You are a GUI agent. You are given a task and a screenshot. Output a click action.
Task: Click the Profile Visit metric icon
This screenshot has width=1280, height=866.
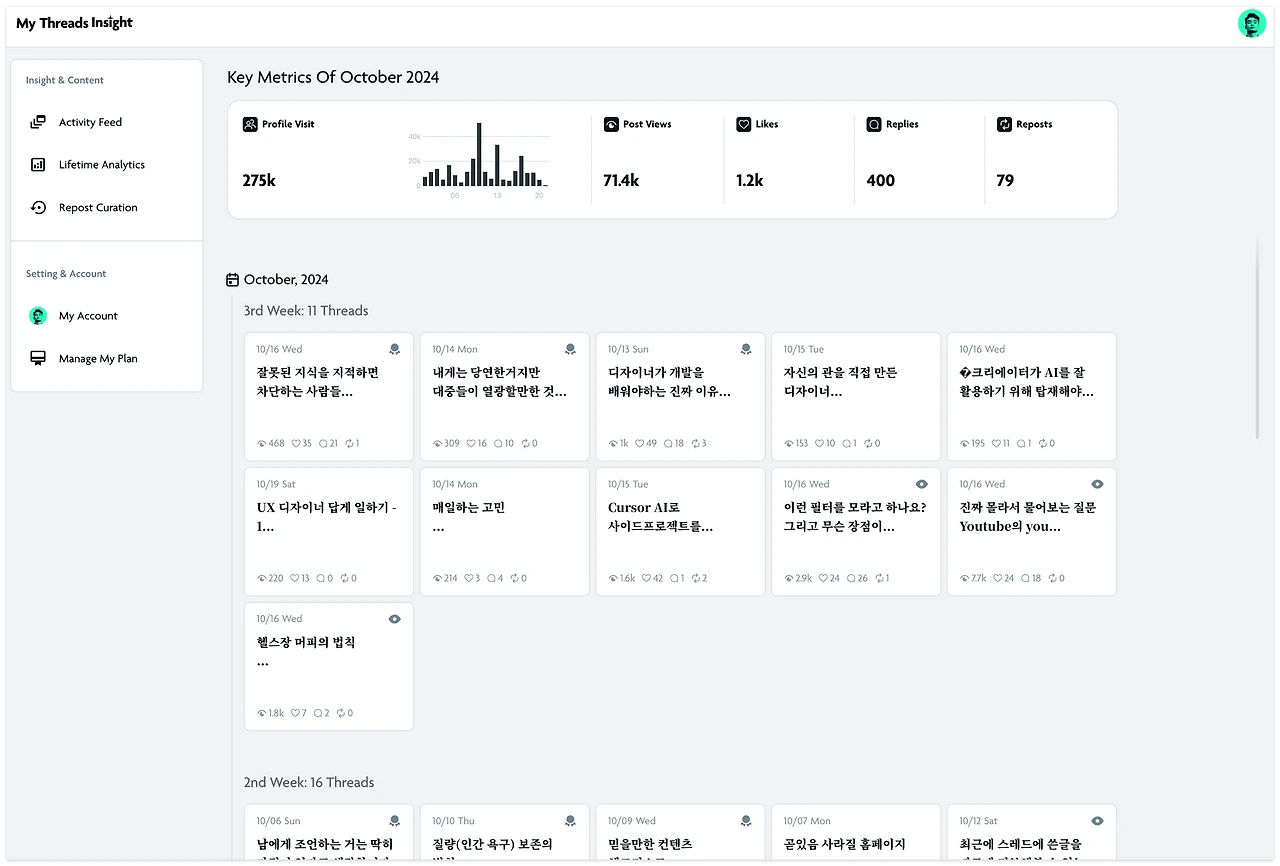pyautogui.click(x=250, y=124)
